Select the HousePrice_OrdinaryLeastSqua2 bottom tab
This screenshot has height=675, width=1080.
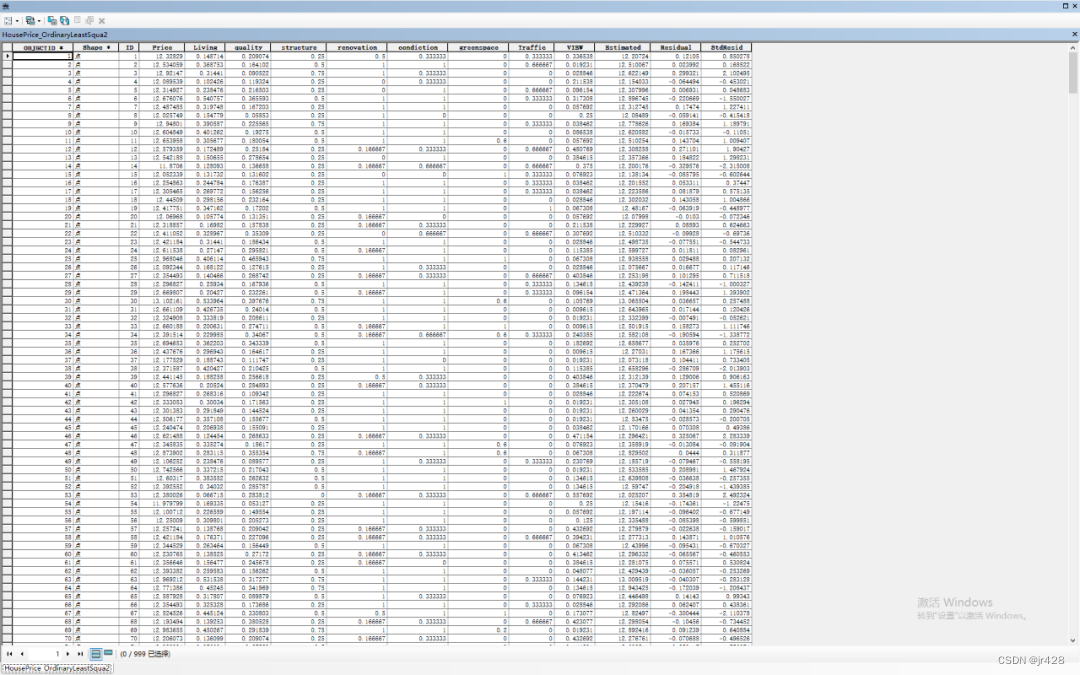(57, 668)
